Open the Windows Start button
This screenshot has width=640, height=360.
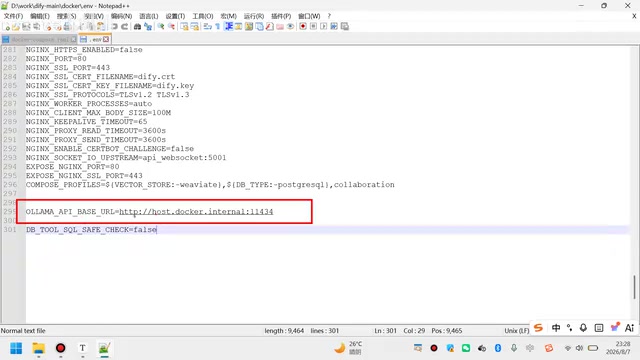(16, 348)
